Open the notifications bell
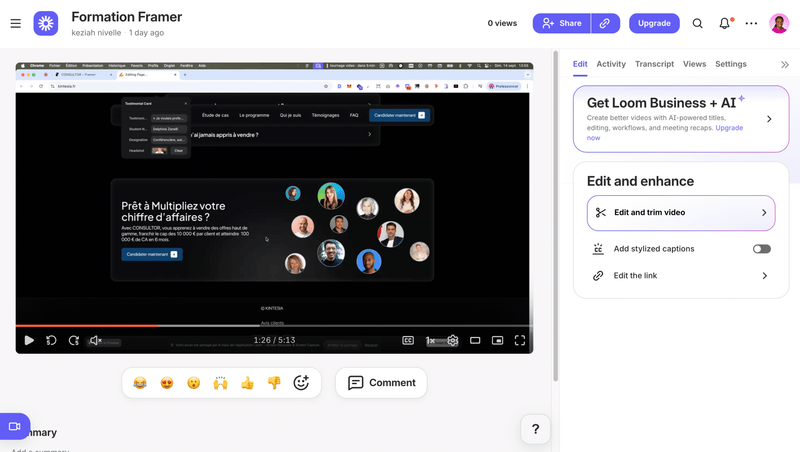The height and width of the screenshot is (452, 800). pos(725,23)
